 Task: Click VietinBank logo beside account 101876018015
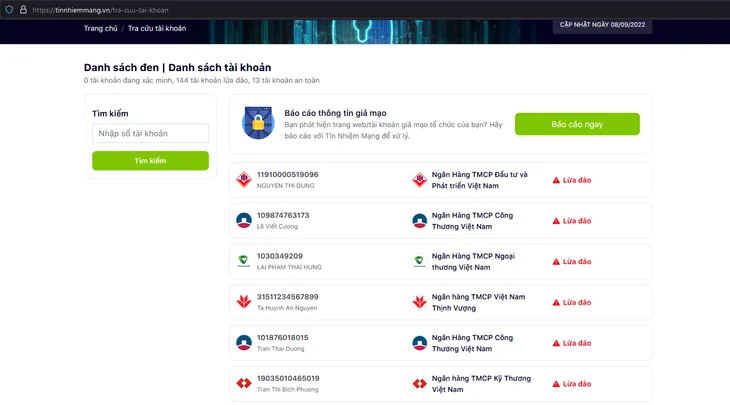244,343
